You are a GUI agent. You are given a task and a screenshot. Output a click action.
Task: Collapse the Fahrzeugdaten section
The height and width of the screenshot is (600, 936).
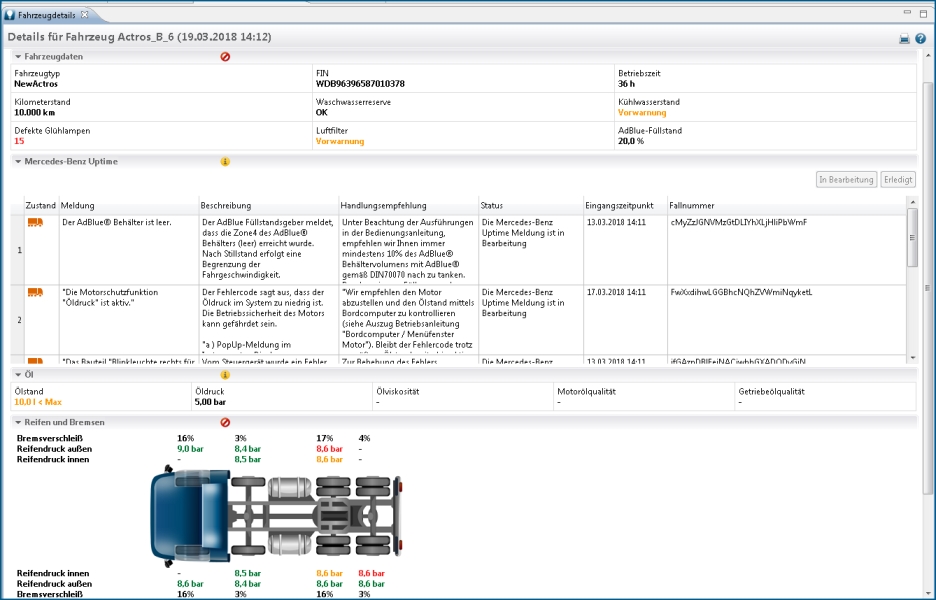pyautogui.click(x=18, y=57)
